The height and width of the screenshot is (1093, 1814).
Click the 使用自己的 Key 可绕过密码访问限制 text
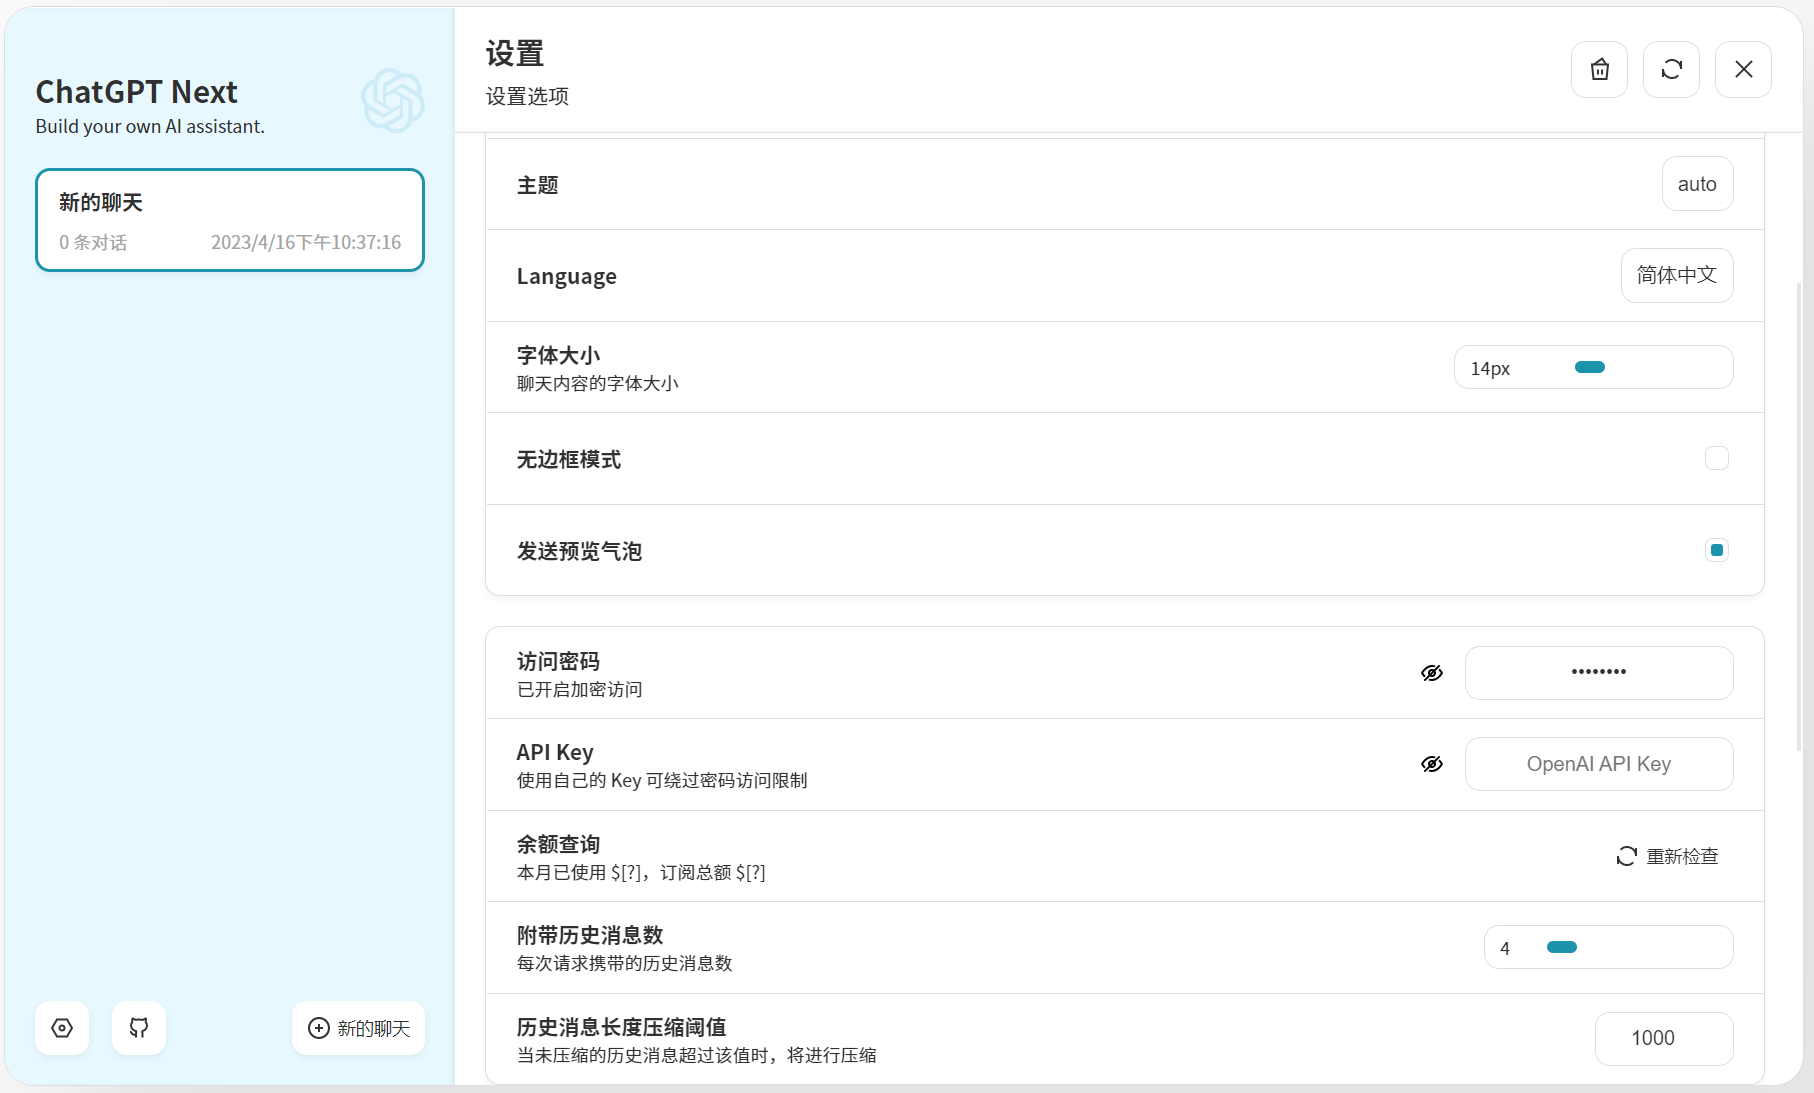tap(662, 781)
